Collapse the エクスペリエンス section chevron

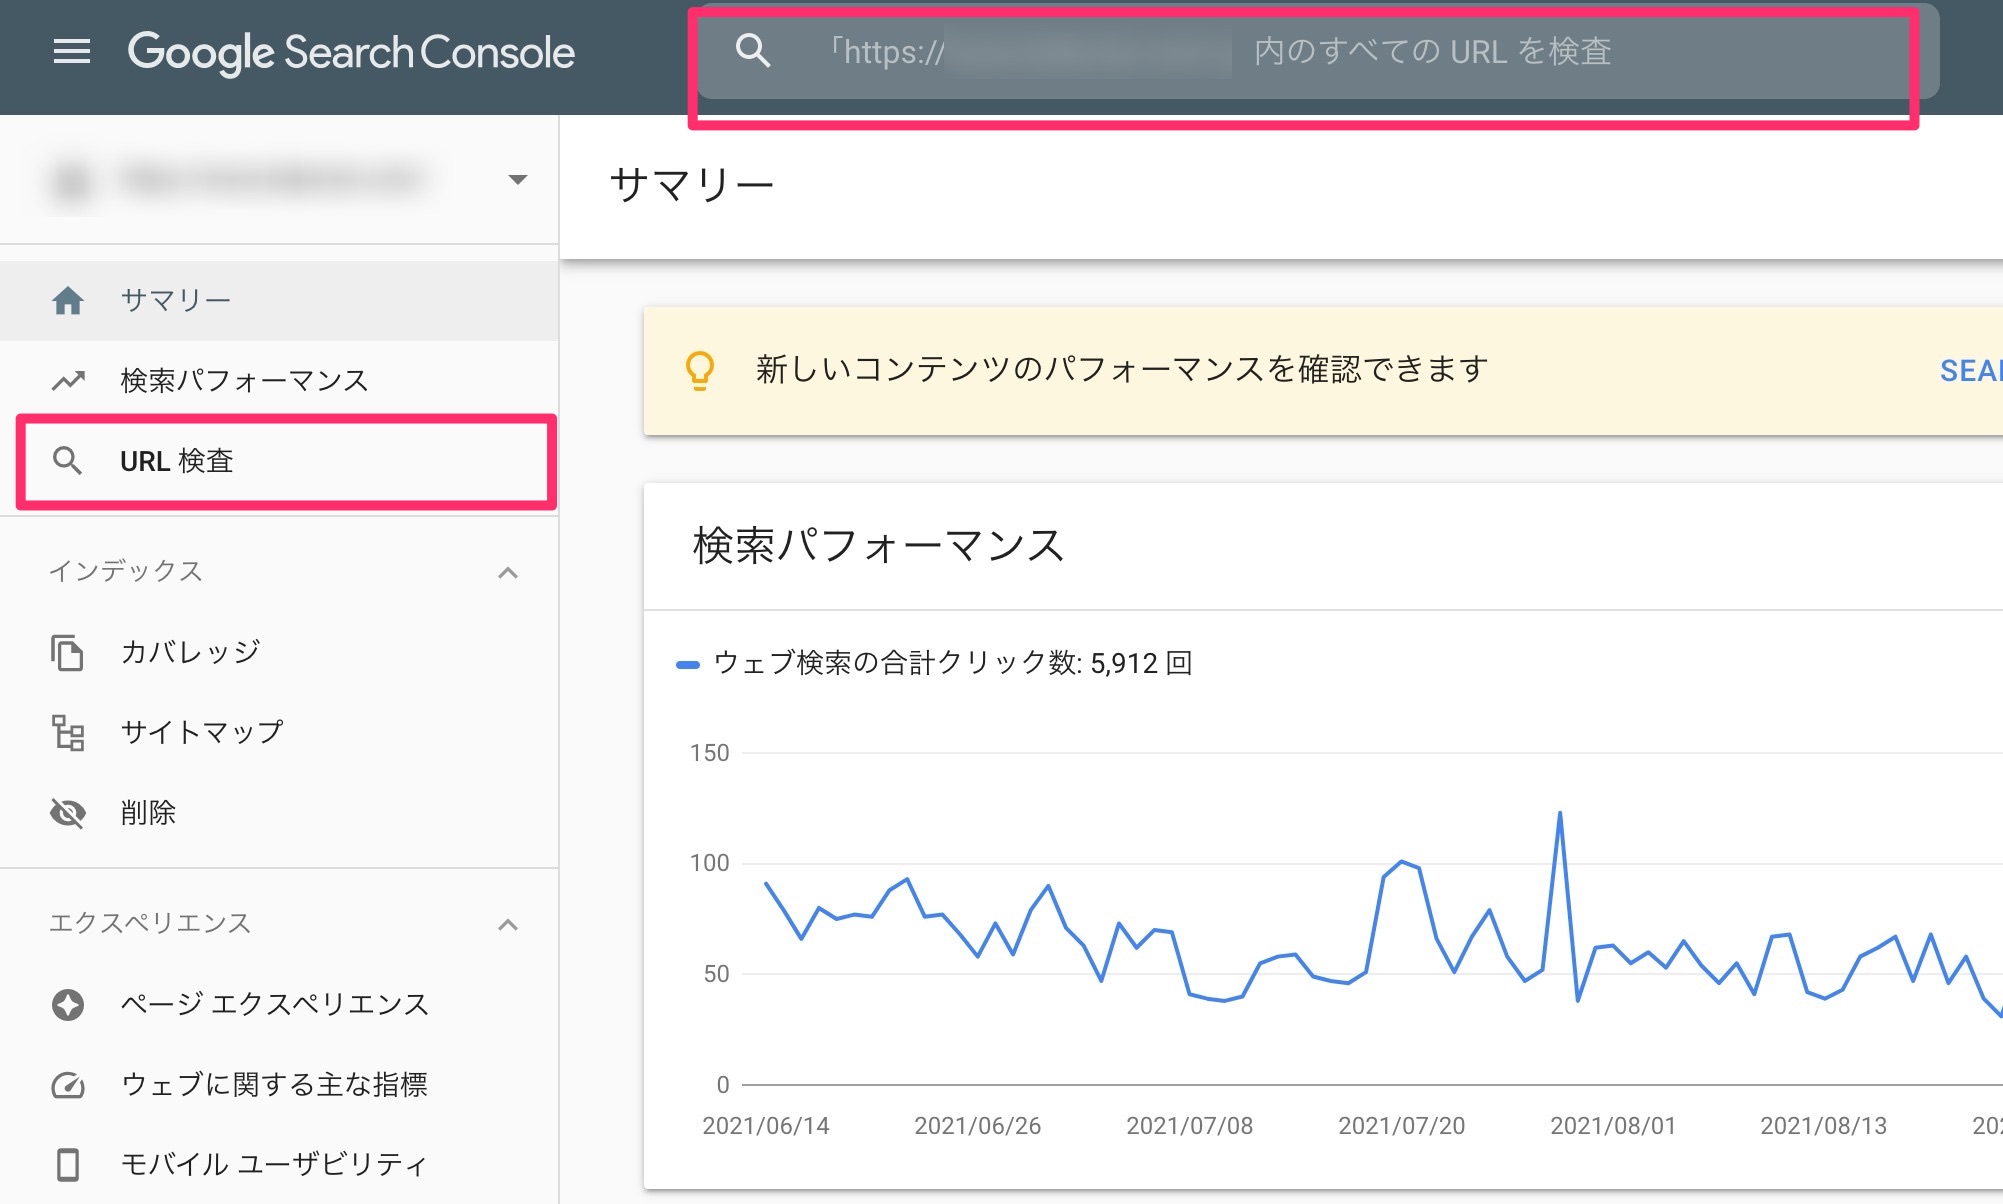[508, 924]
